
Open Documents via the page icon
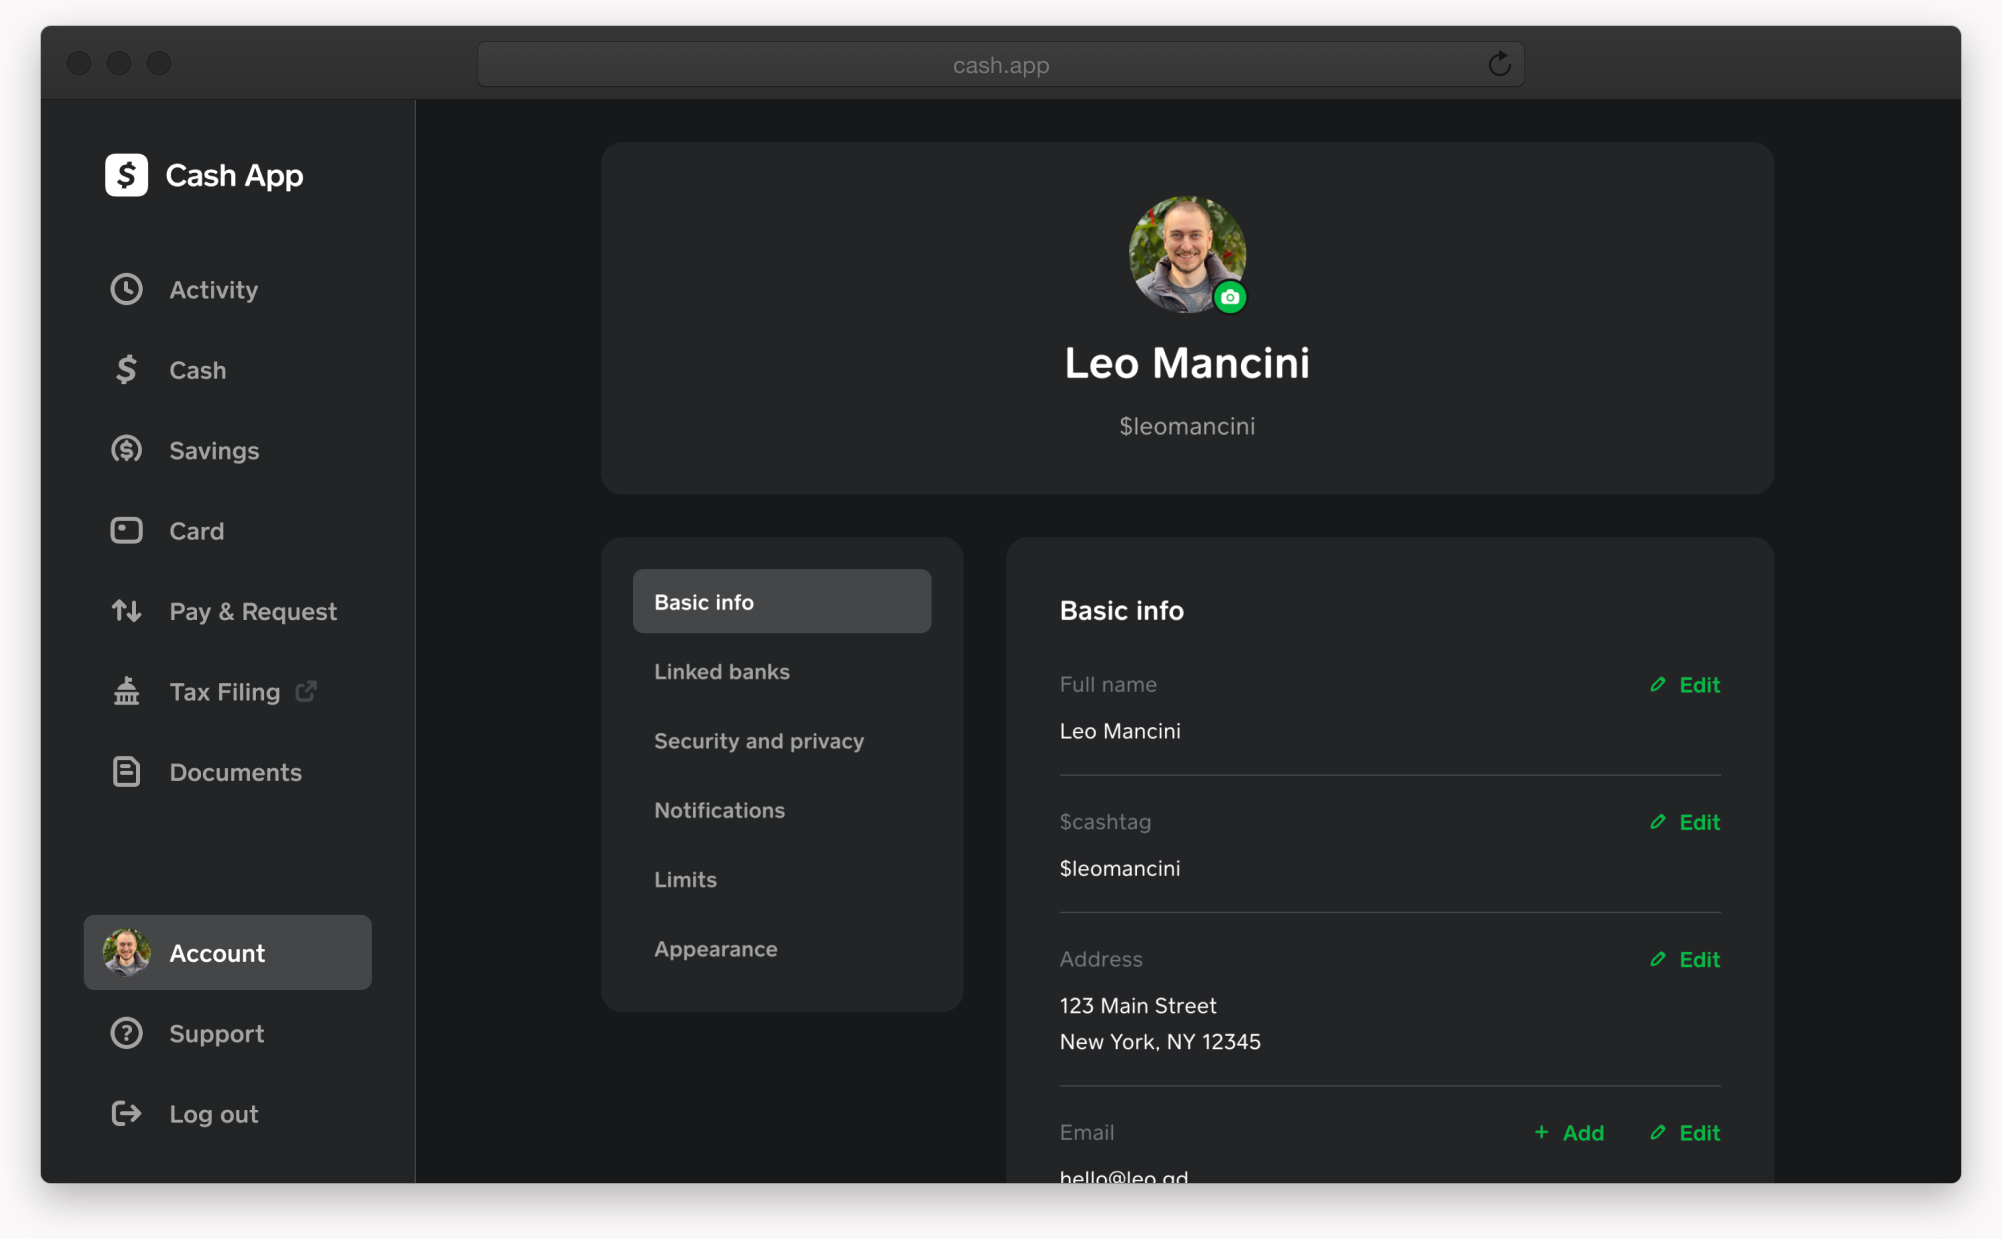(x=126, y=772)
